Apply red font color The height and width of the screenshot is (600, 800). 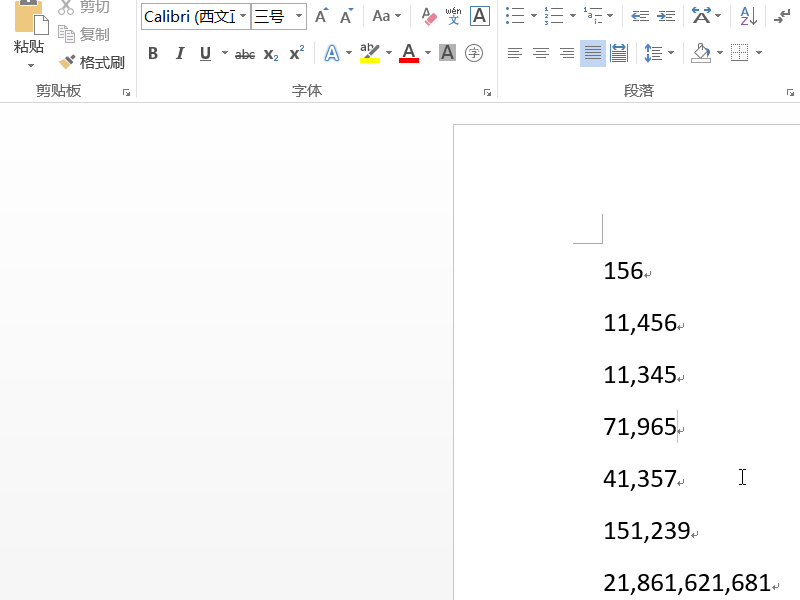pyautogui.click(x=409, y=53)
